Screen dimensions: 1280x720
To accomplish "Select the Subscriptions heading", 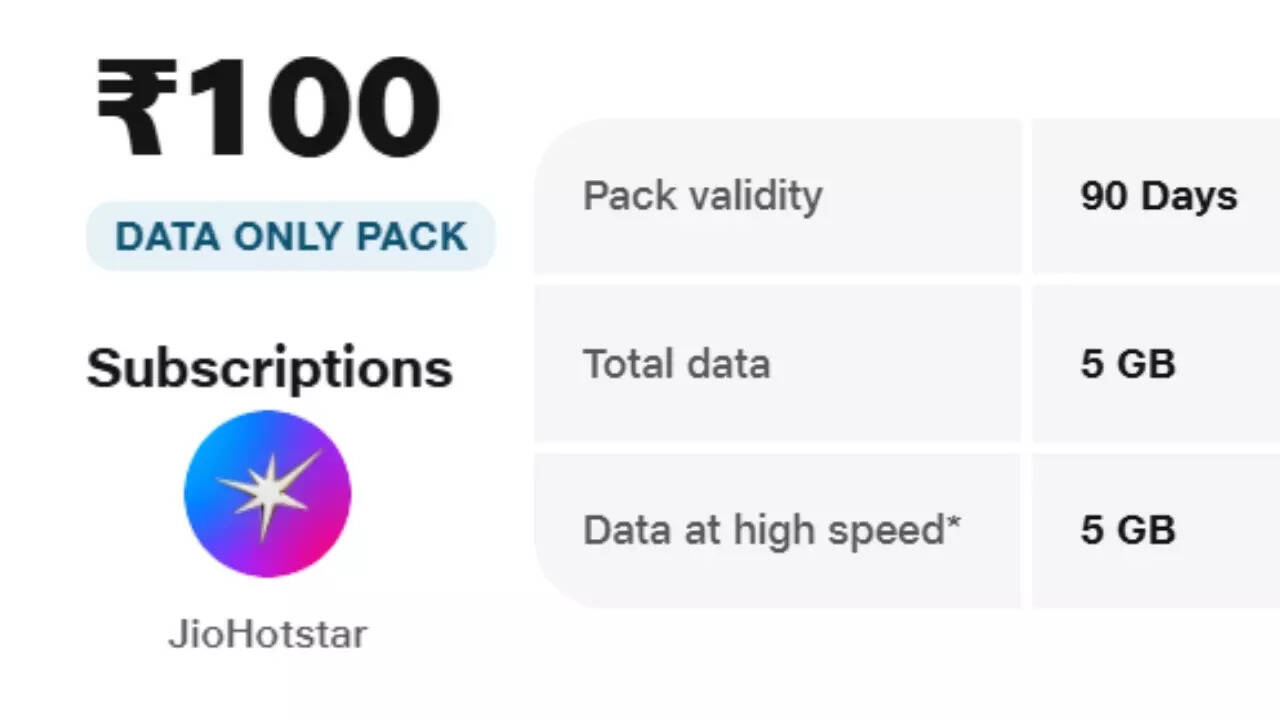I will [269, 368].
